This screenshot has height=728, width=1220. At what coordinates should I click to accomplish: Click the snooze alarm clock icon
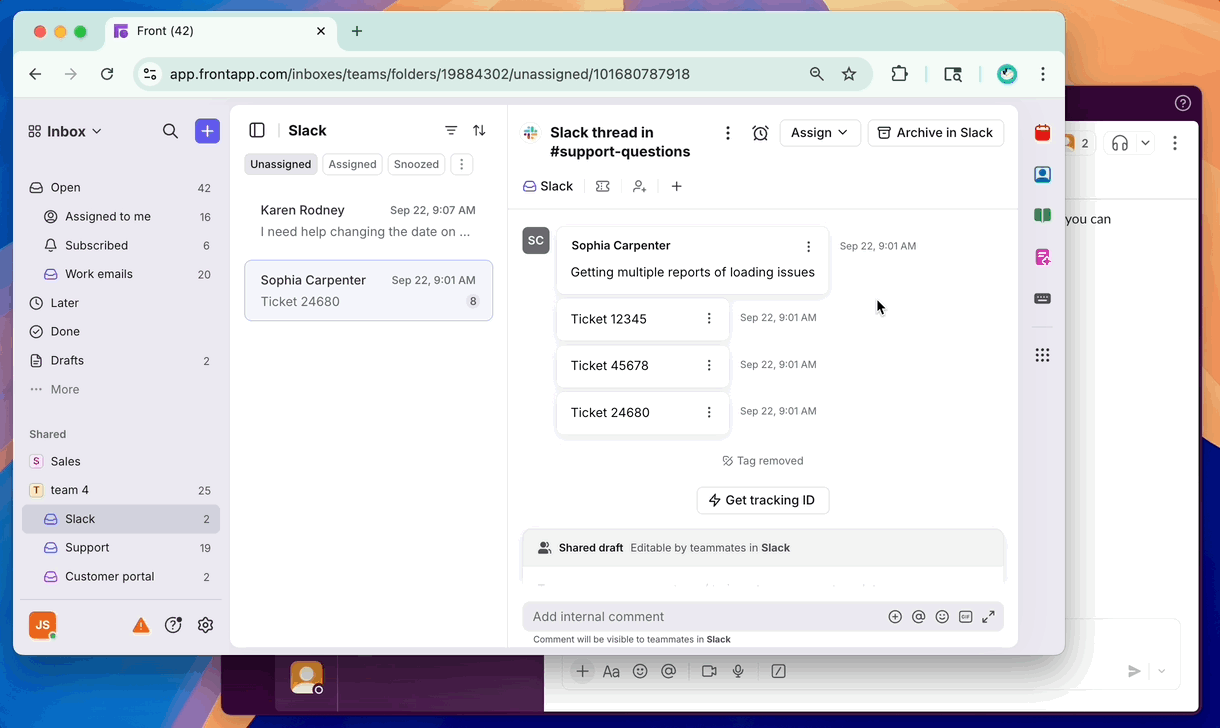tap(760, 133)
